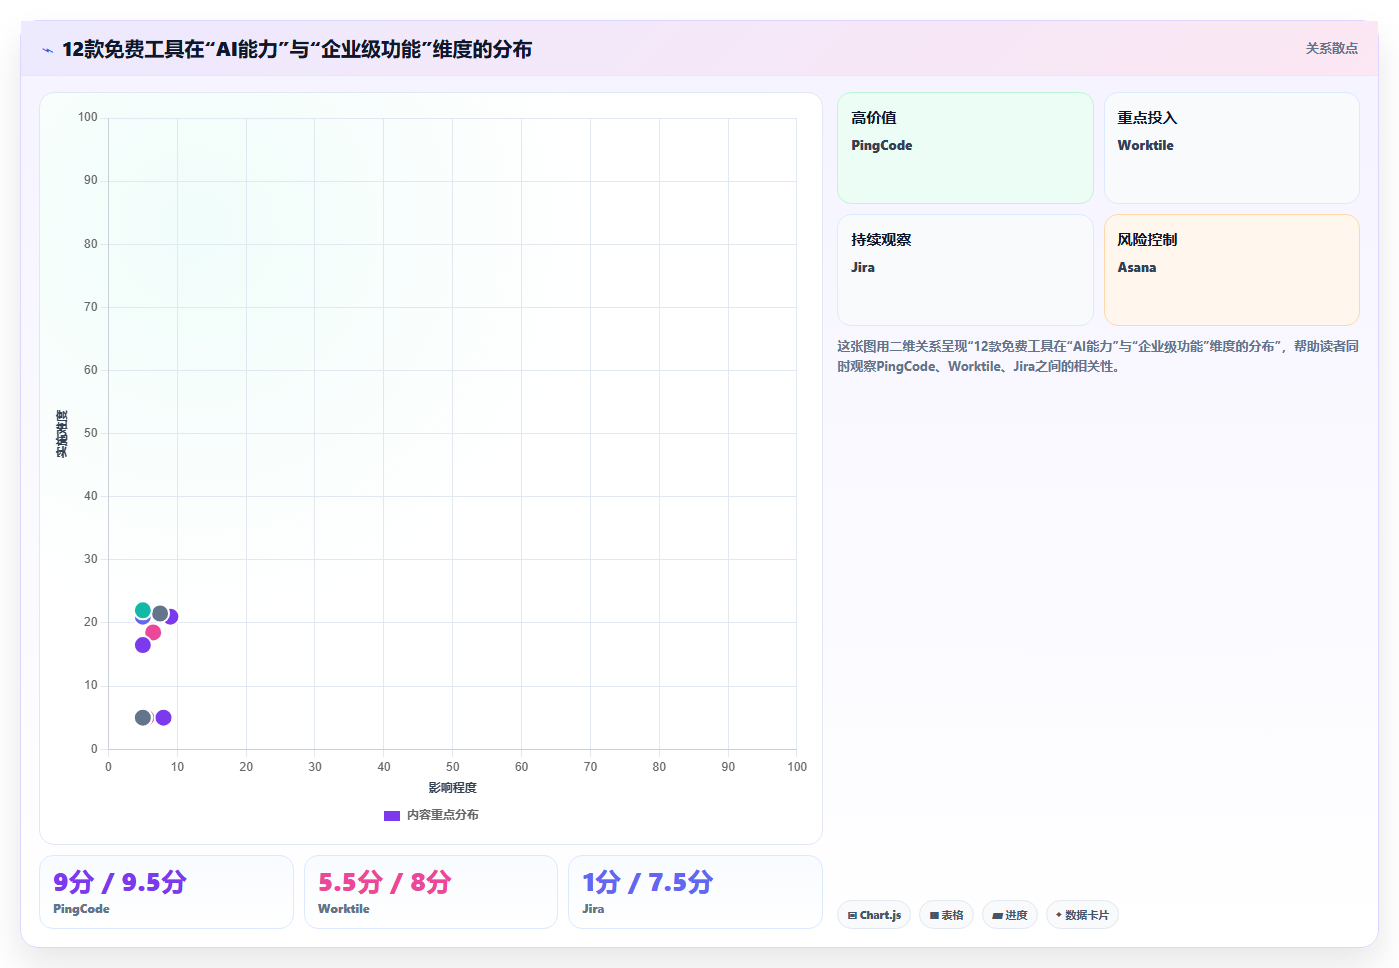Select the purple point below the pink point
Viewport: 1399px width, 968px height.
click(x=143, y=645)
